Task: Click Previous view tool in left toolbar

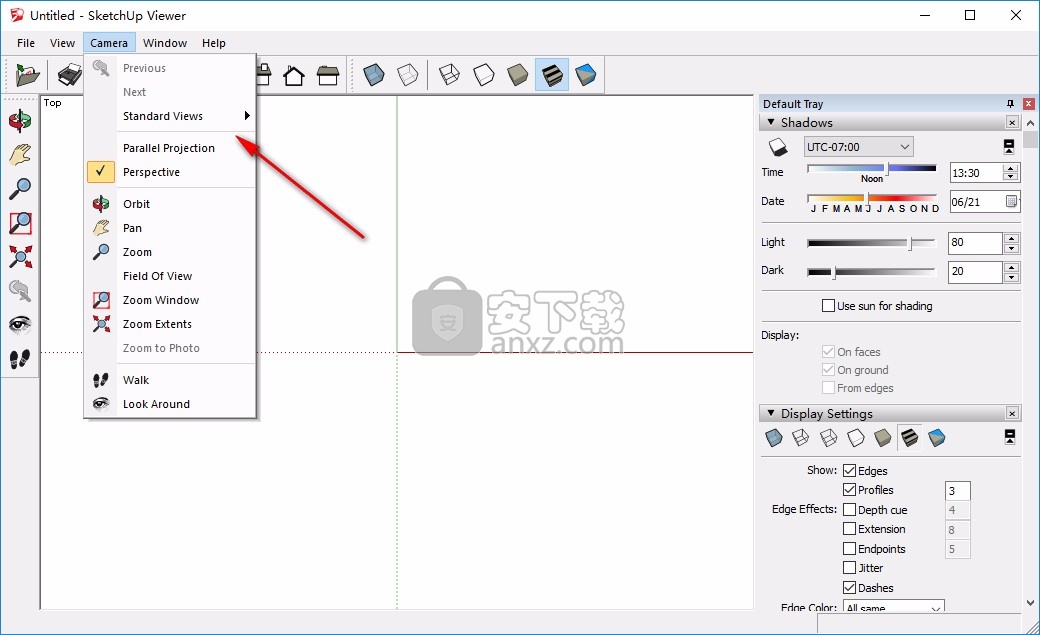Action: coord(20,291)
